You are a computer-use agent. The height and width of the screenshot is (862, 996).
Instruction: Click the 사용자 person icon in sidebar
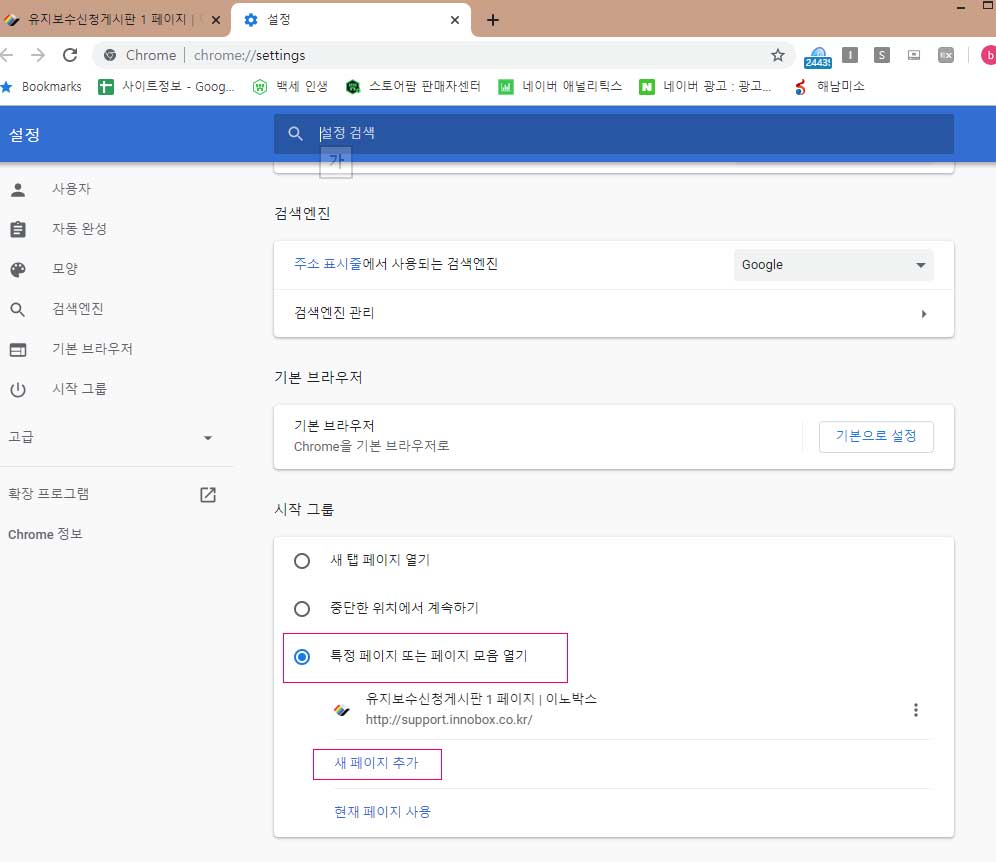pyautogui.click(x=18, y=189)
